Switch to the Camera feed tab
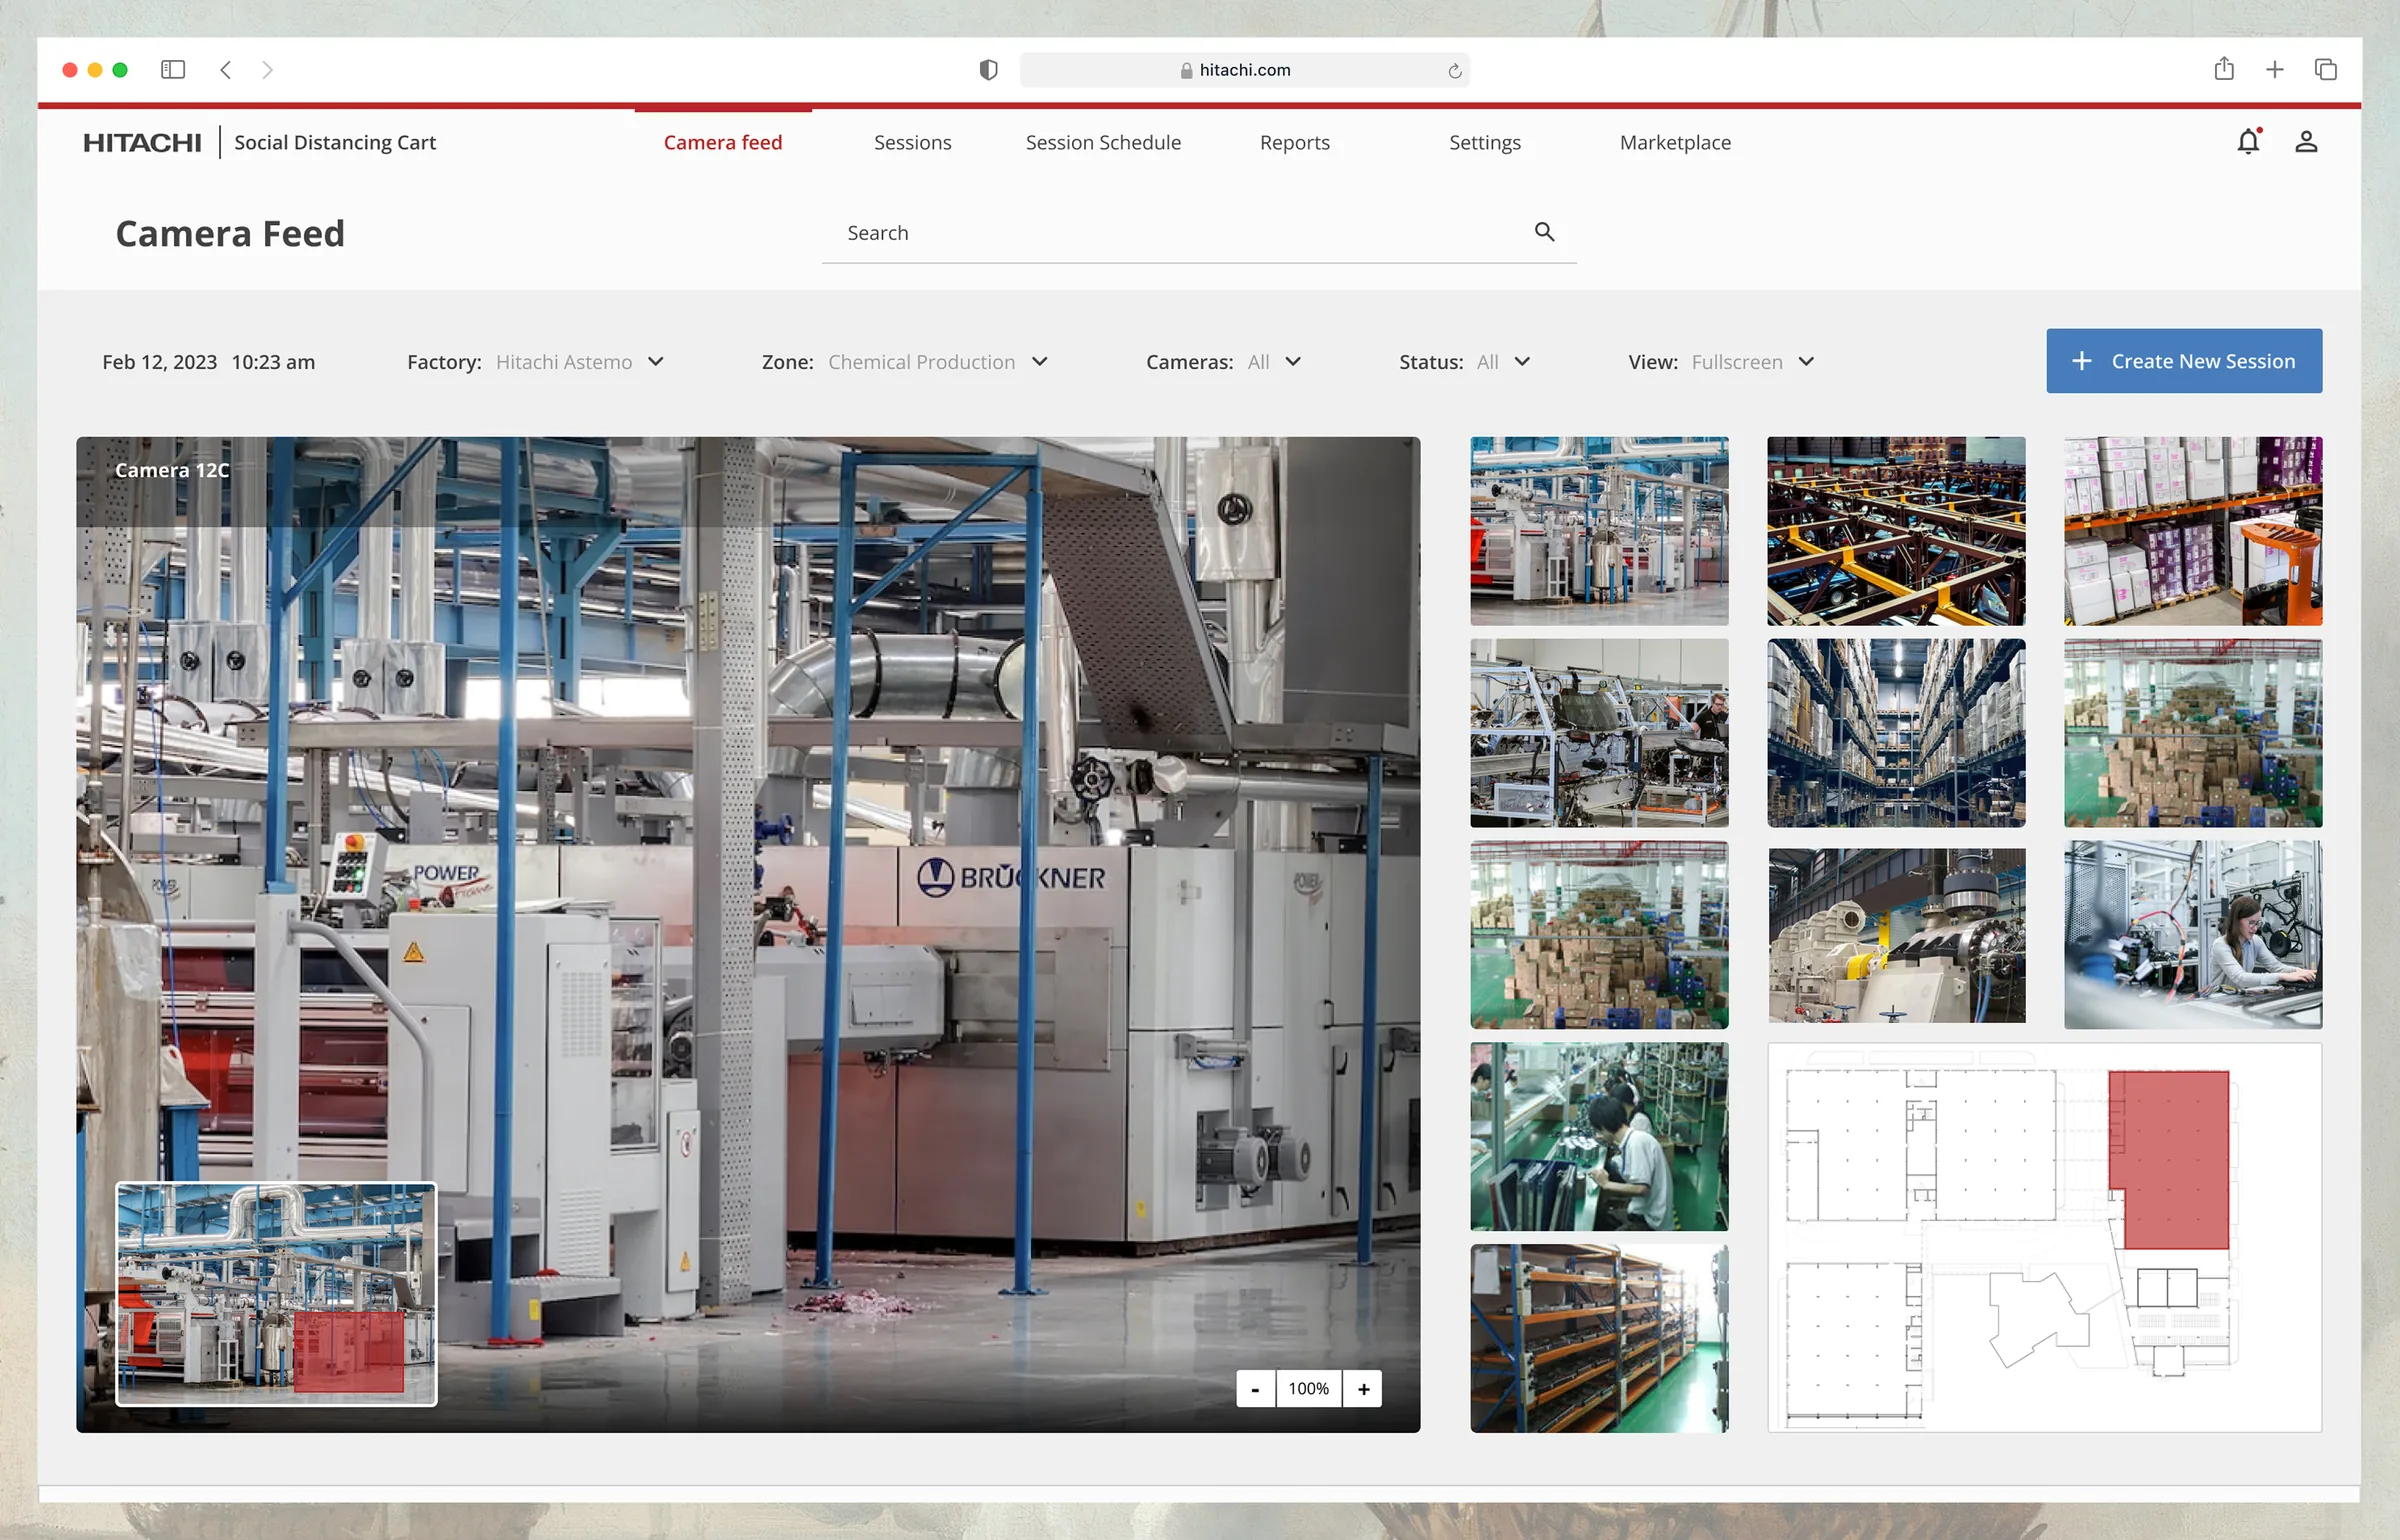 coord(723,143)
